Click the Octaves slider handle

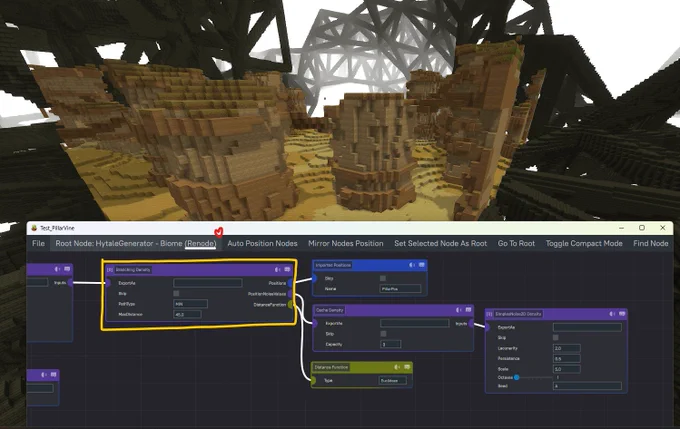[517, 377]
